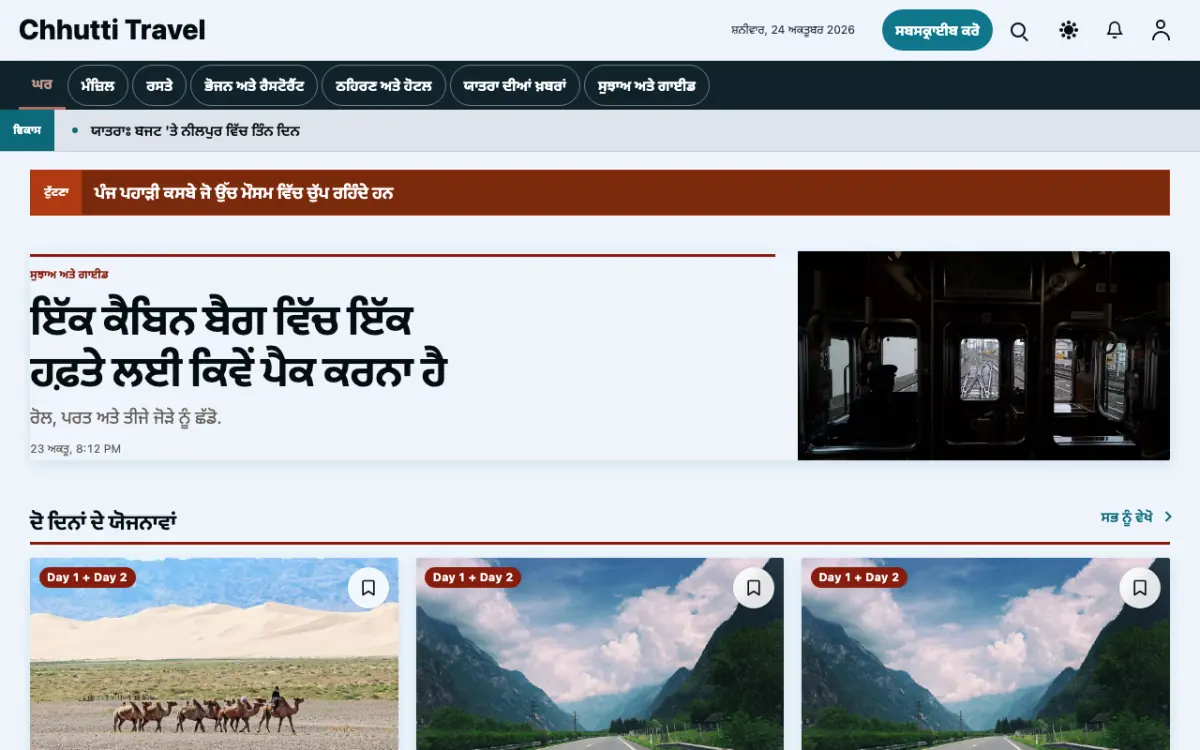Open the search icon in header
This screenshot has height=750, width=1200.
point(1019,31)
